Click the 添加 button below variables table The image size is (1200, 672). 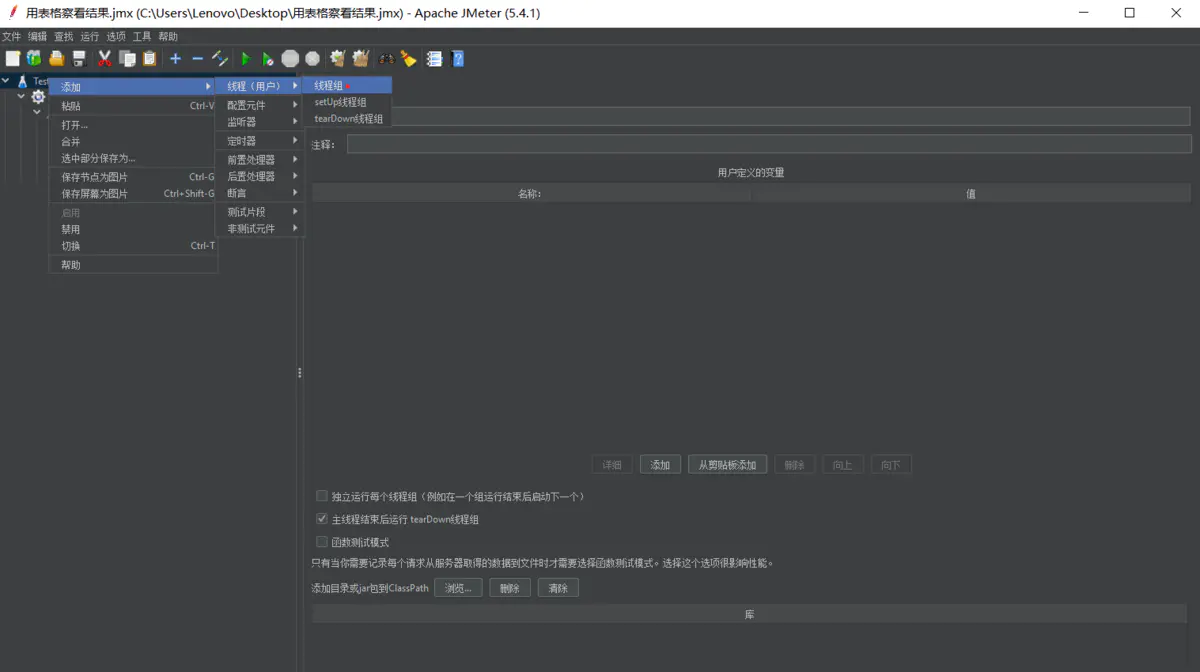click(x=660, y=465)
